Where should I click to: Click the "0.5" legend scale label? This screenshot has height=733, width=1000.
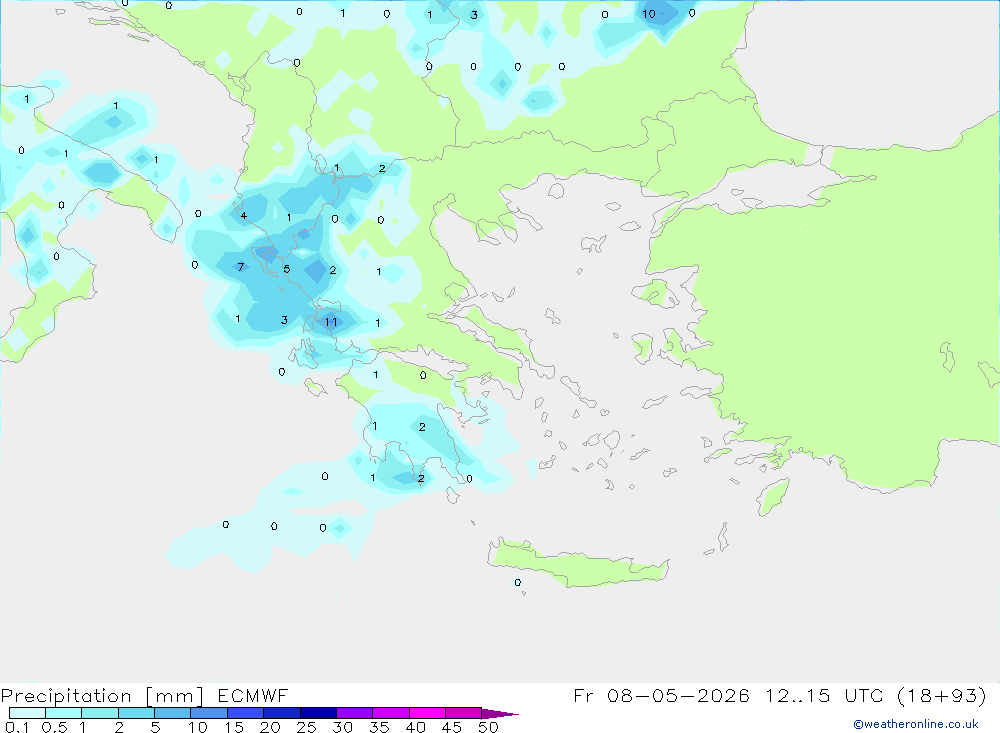click(54, 727)
